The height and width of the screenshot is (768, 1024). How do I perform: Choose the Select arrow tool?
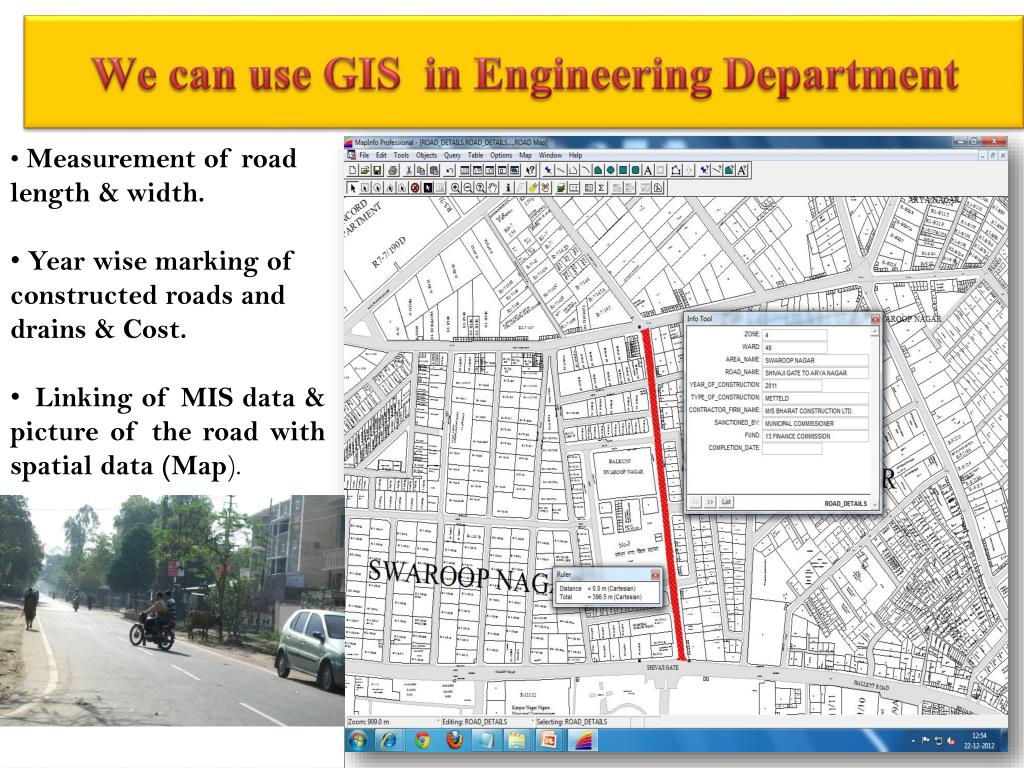click(x=353, y=188)
